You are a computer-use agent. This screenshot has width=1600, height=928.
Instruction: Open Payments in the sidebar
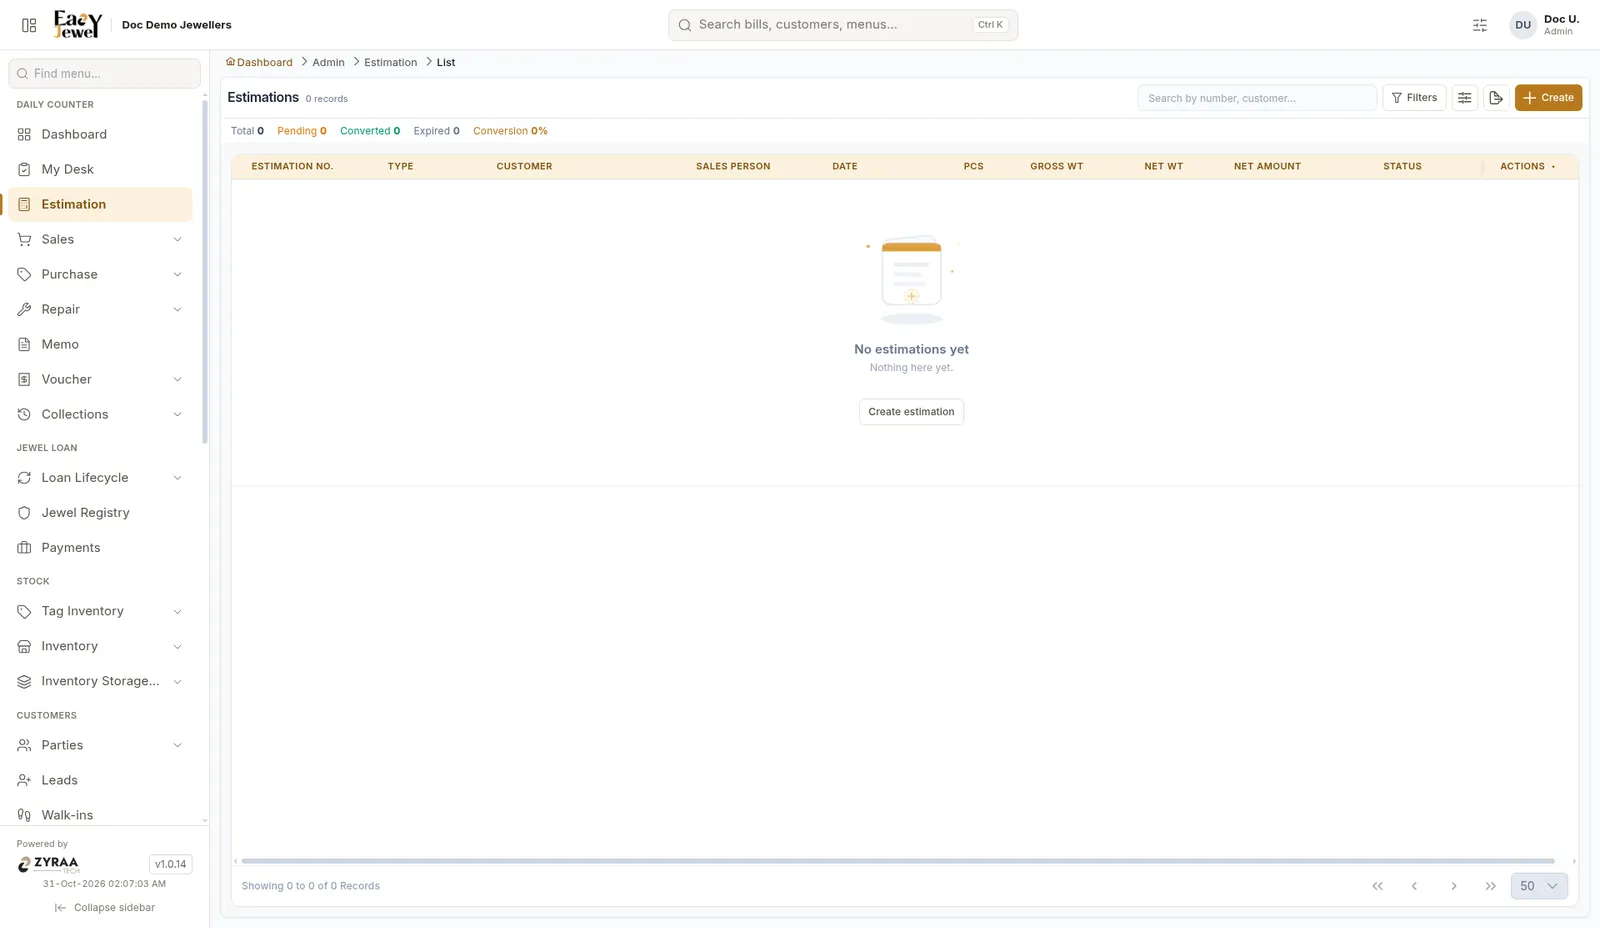point(100,547)
